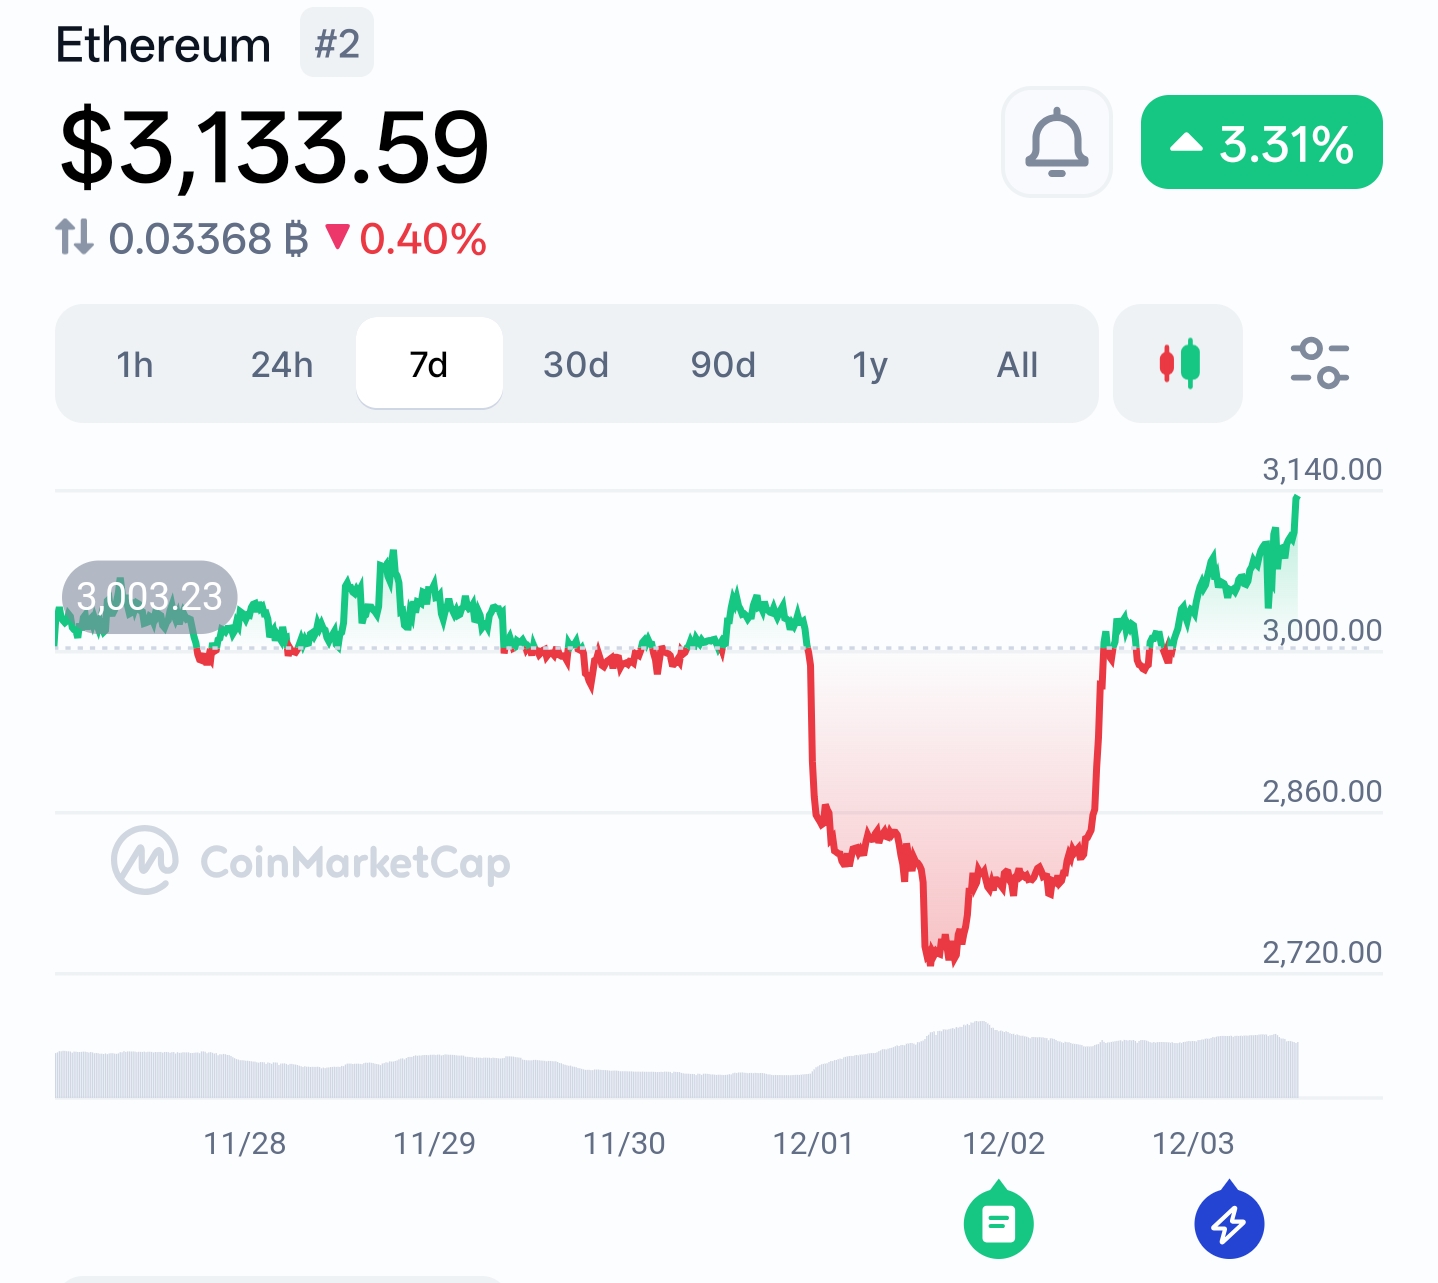Select the 24h timeframe tab
The width and height of the screenshot is (1438, 1283).
tap(281, 365)
